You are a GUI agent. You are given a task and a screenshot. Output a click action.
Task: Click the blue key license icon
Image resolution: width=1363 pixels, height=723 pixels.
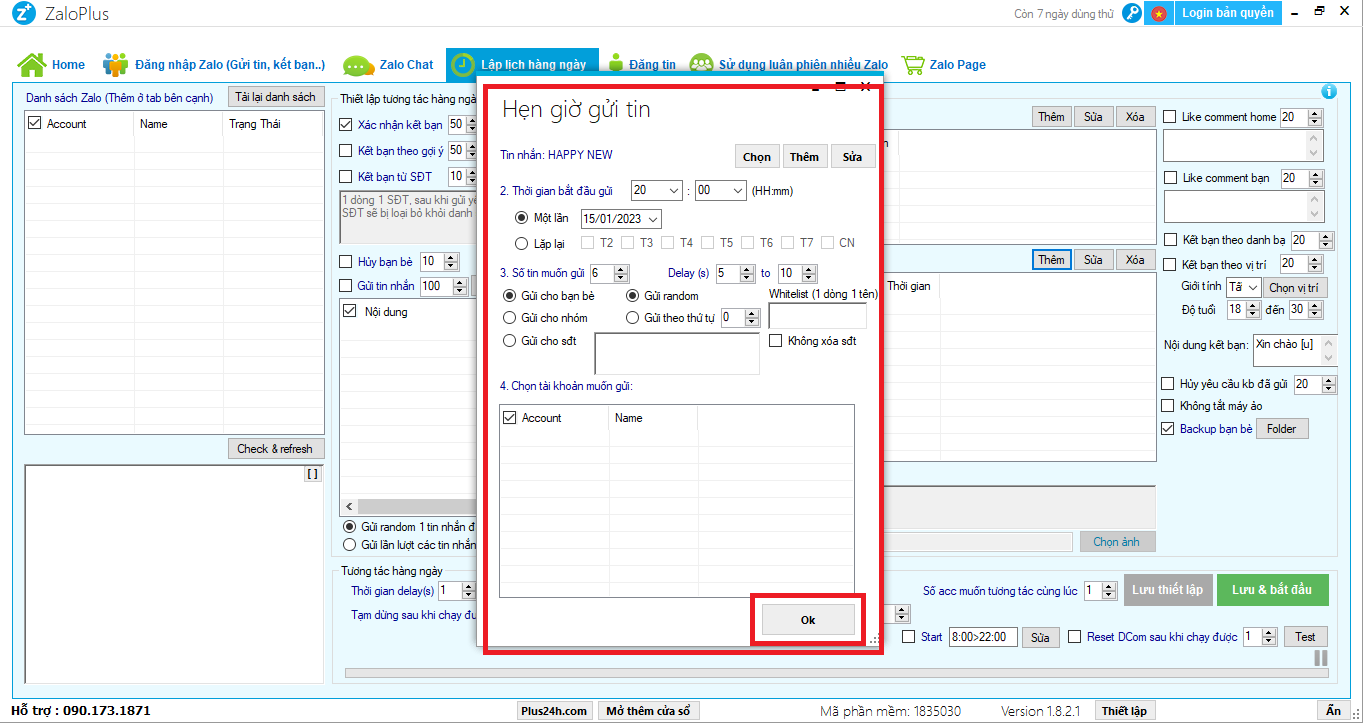(1132, 14)
